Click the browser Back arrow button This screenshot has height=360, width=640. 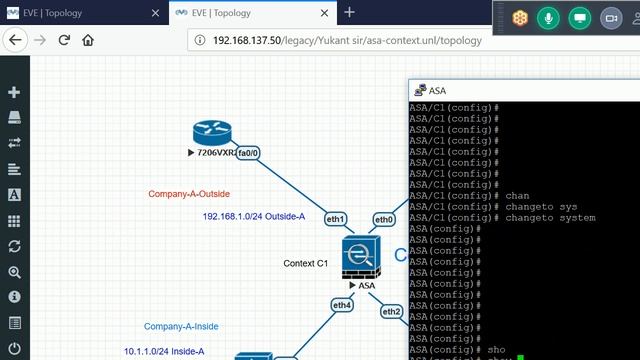tap(15, 40)
